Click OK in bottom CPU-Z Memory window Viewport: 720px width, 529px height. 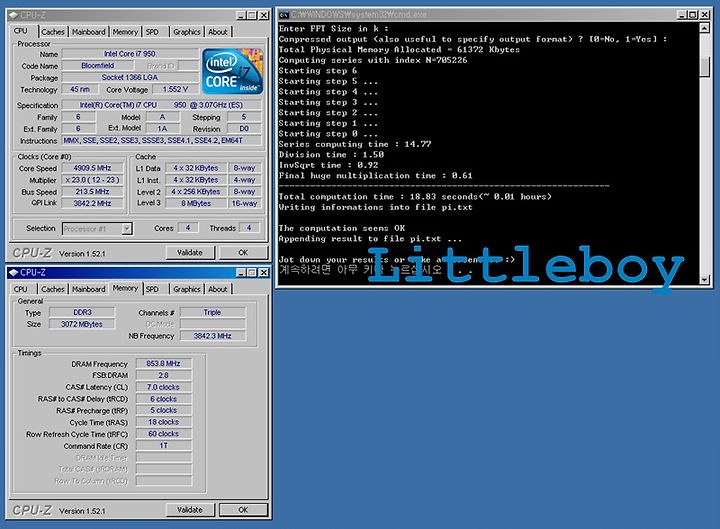[x=243, y=509]
